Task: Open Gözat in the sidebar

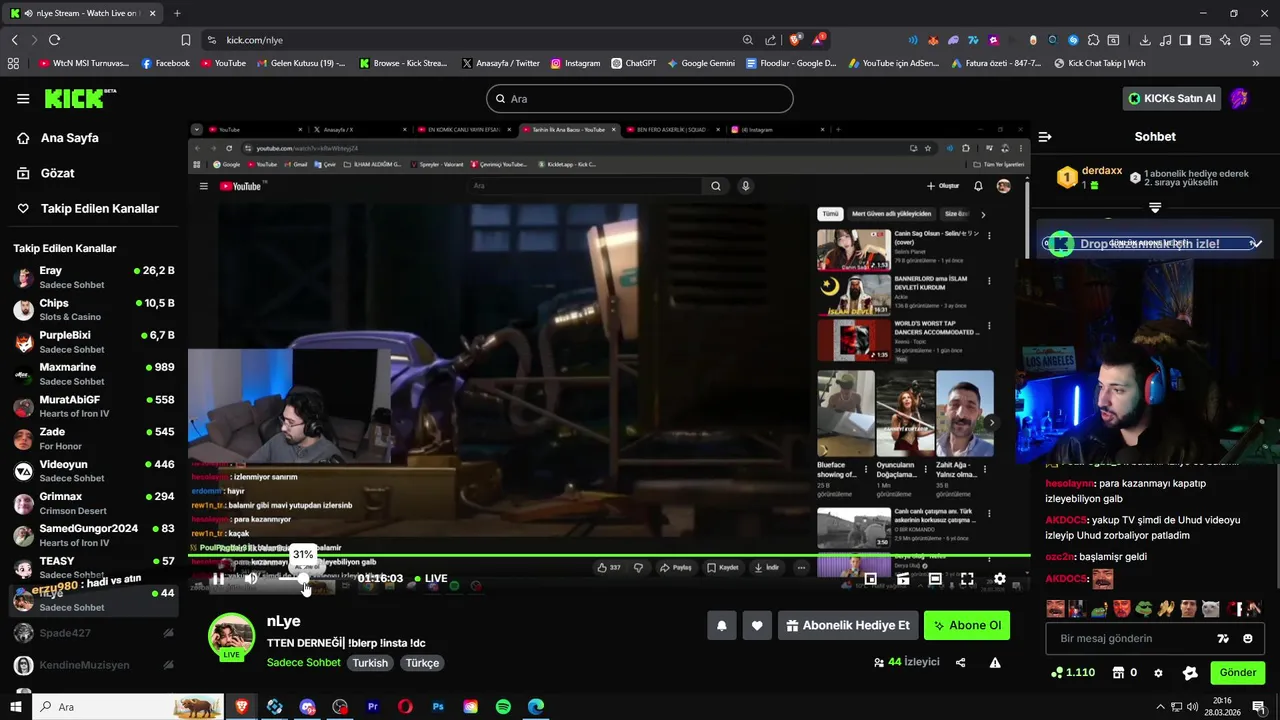Action: coord(57,173)
